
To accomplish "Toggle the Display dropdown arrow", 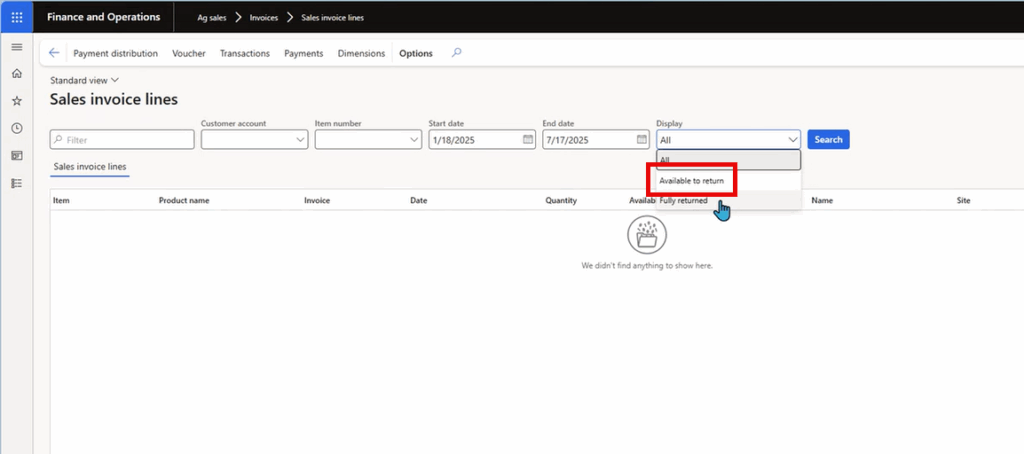I will tap(793, 139).
